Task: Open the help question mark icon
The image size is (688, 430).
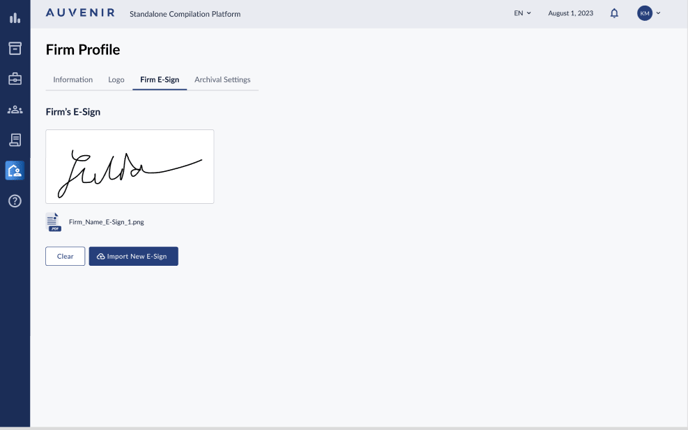Action: (15, 201)
